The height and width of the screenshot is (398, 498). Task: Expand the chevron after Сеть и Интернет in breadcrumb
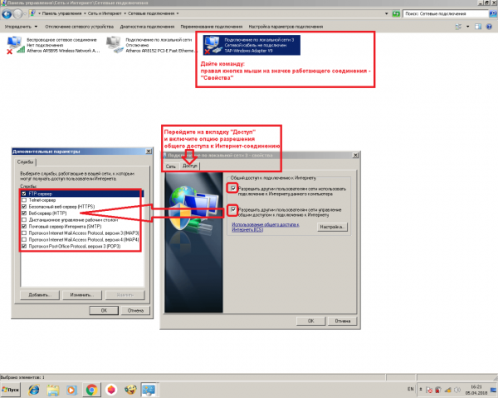125,14
